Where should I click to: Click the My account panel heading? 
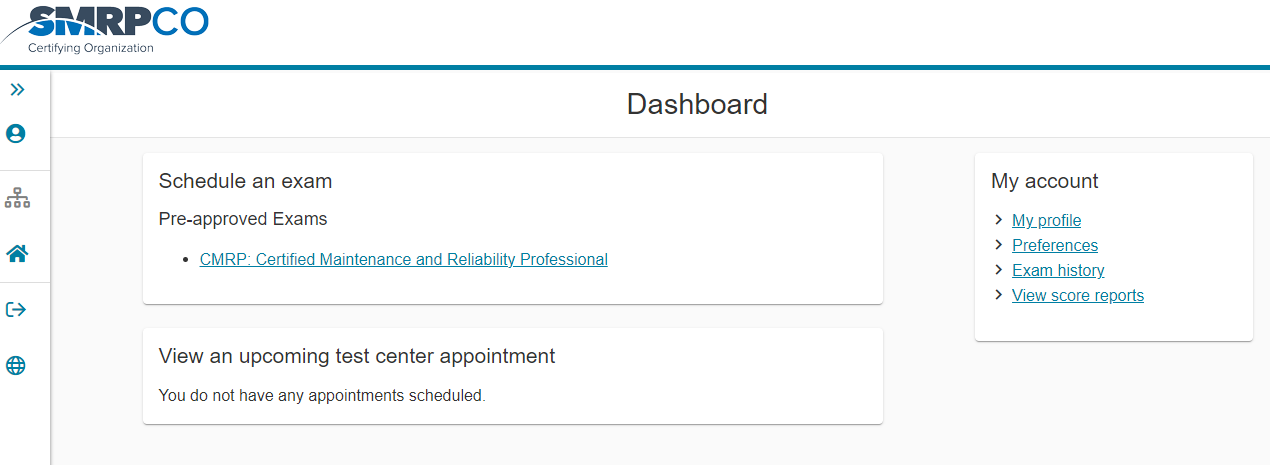[1044, 181]
